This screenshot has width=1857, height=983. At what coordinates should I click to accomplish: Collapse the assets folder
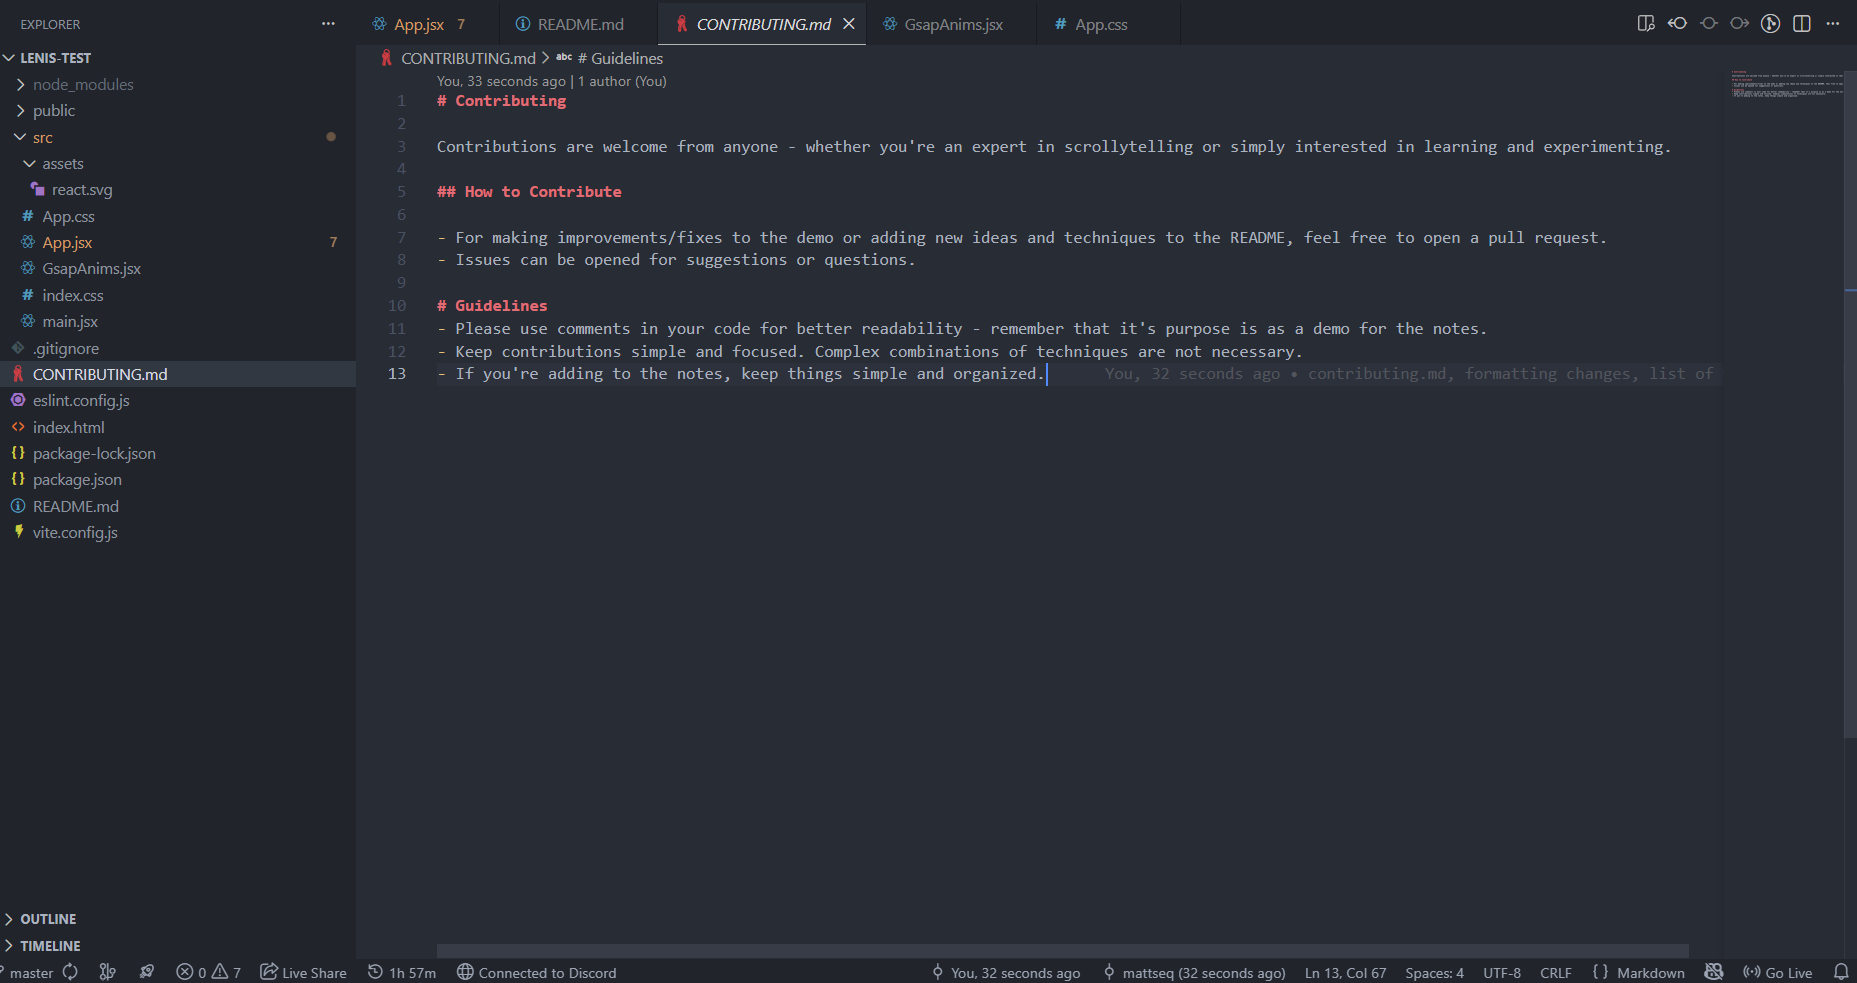[x=62, y=164]
